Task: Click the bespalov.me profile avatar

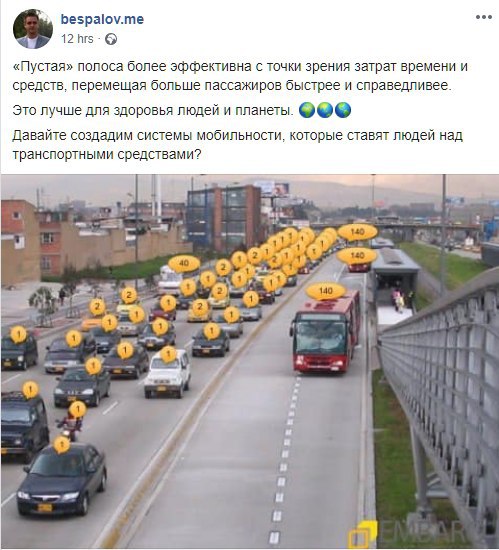Action: click(33, 29)
